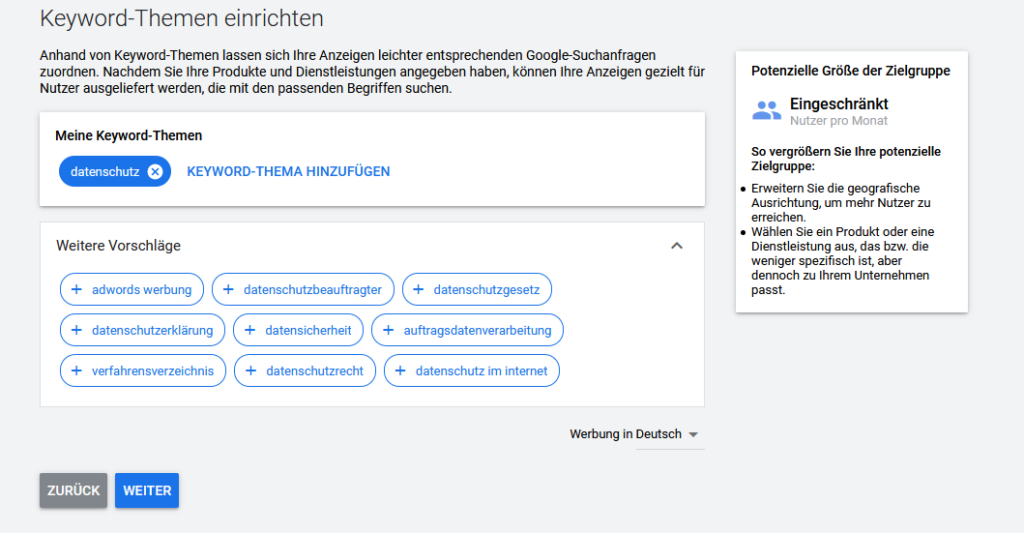Image resolution: width=1024 pixels, height=533 pixels.
Task: Click plus icon on datenschutzgesetz
Action: (419, 290)
